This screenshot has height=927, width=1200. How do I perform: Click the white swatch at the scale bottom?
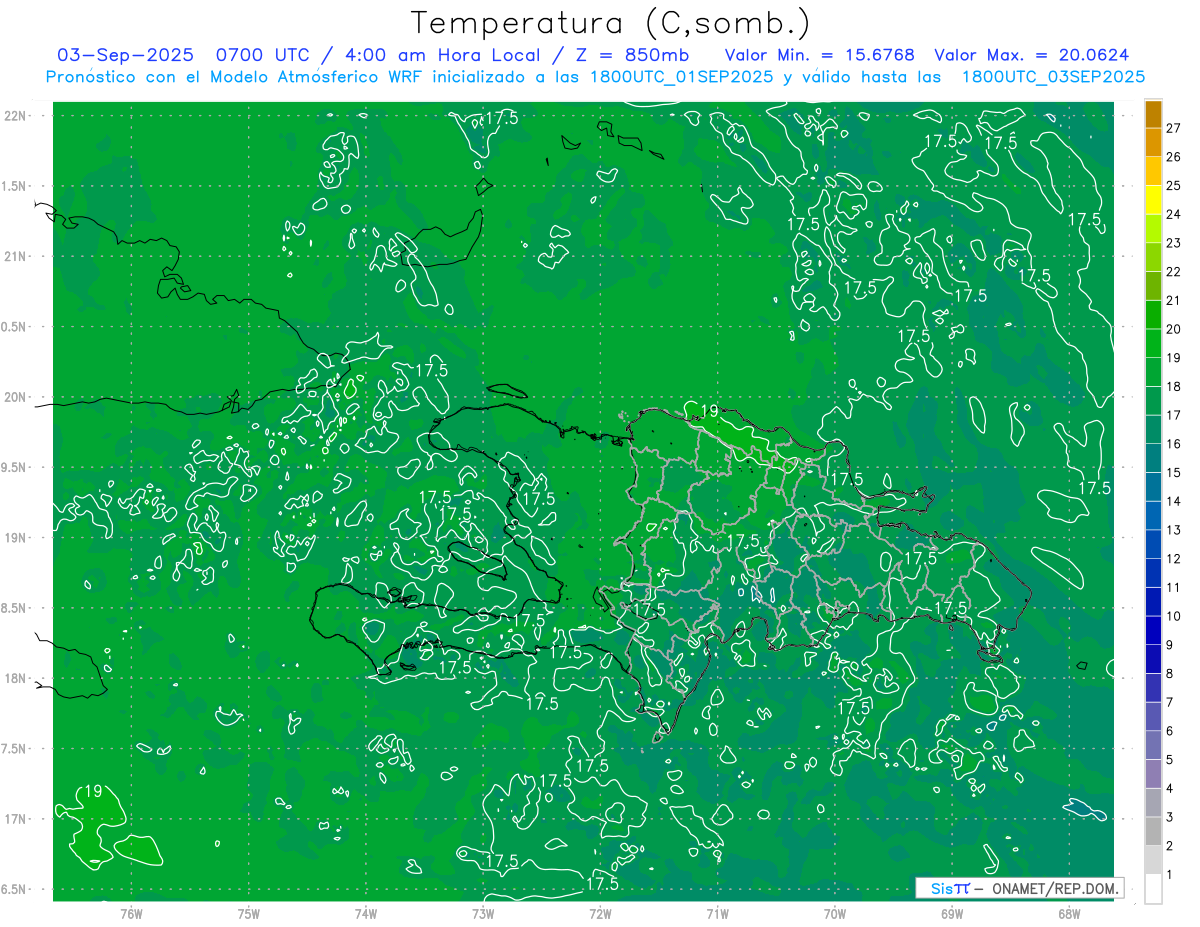point(1153,889)
